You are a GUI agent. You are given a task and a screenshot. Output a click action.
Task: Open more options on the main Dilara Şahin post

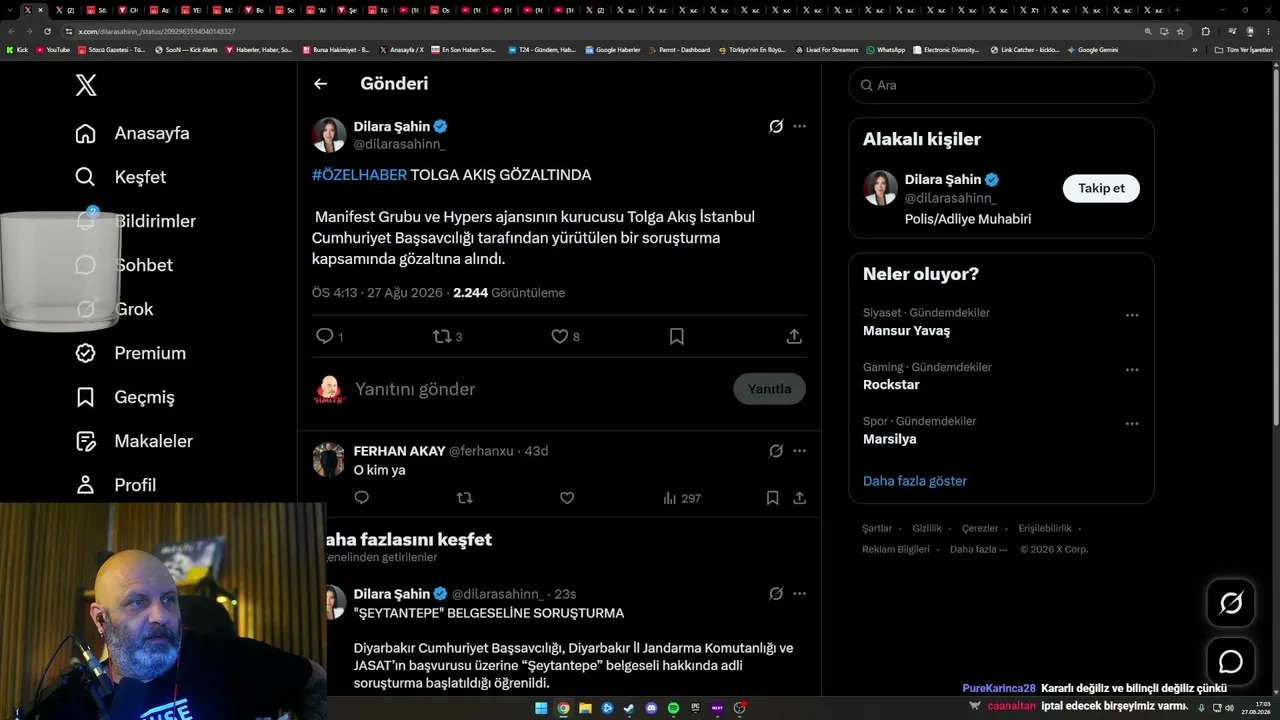click(799, 127)
